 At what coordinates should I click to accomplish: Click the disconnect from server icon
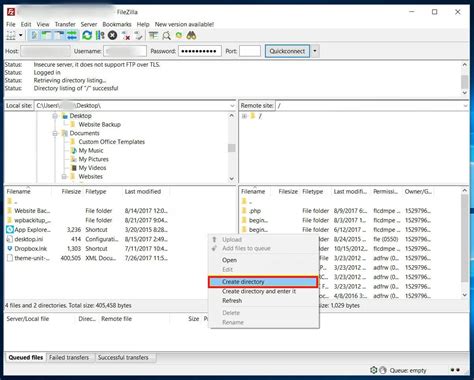[126, 35]
